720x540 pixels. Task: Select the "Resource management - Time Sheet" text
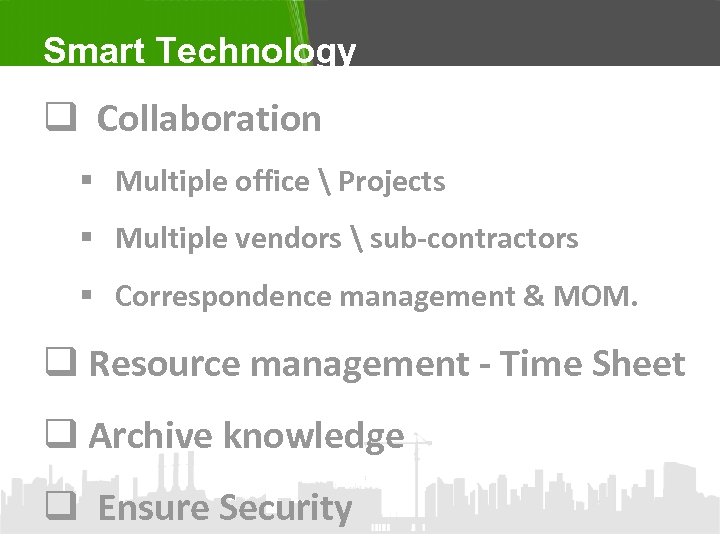(x=387, y=364)
